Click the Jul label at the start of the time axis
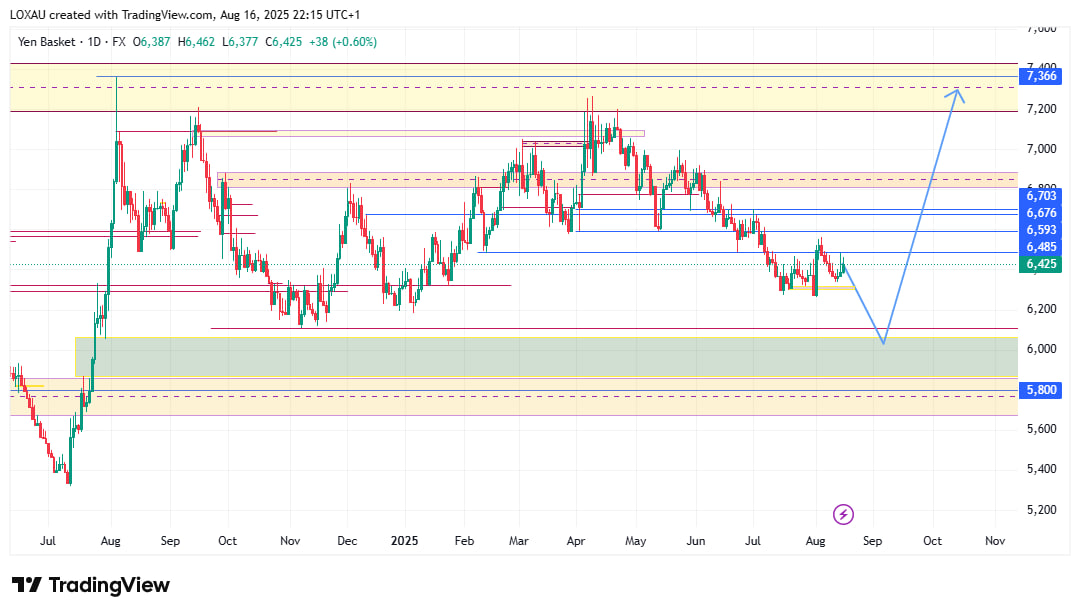1080x615 pixels. tap(48, 541)
